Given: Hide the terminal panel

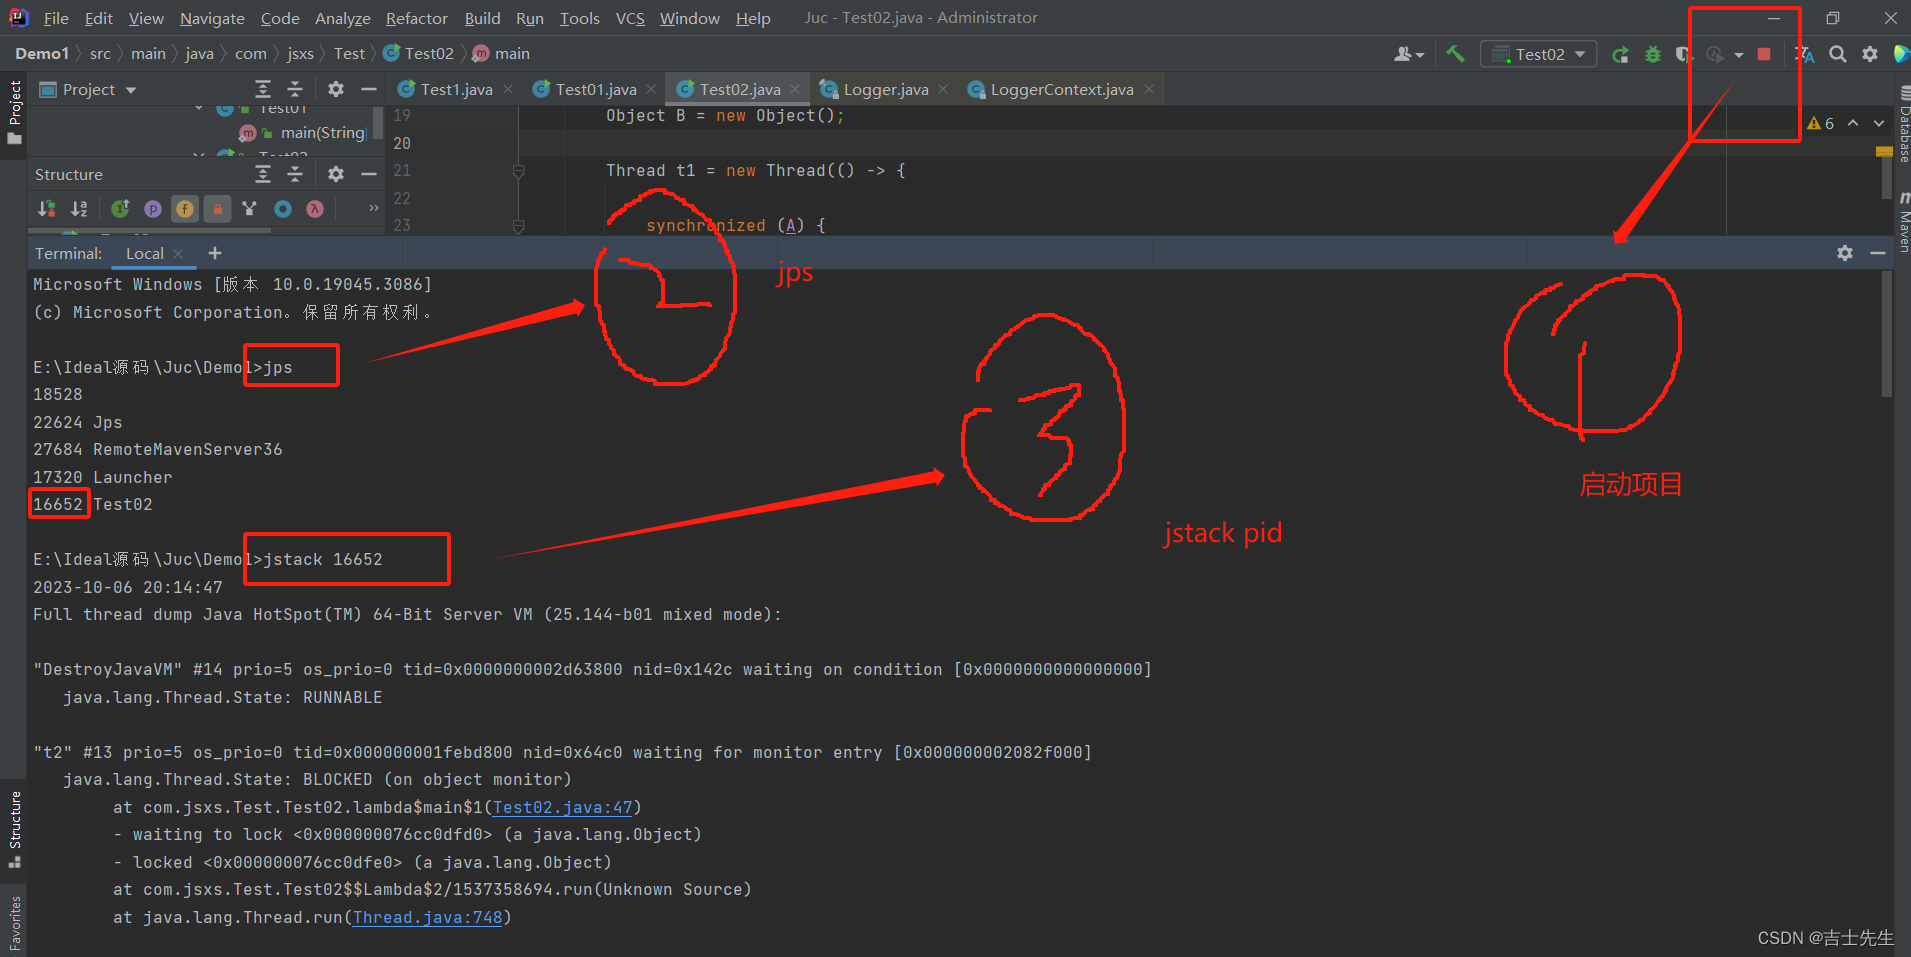Looking at the screenshot, I should (x=1878, y=253).
